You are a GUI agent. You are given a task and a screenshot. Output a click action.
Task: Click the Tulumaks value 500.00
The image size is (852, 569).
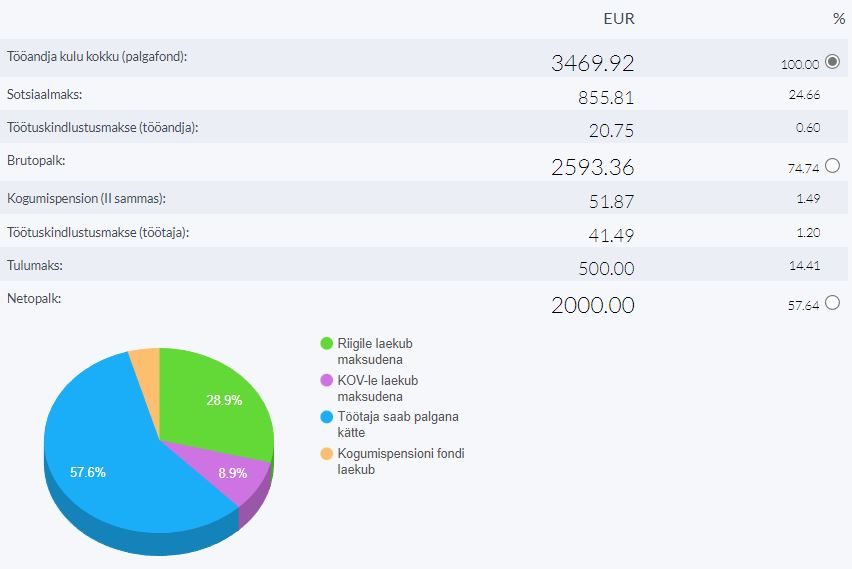click(x=606, y=269)
